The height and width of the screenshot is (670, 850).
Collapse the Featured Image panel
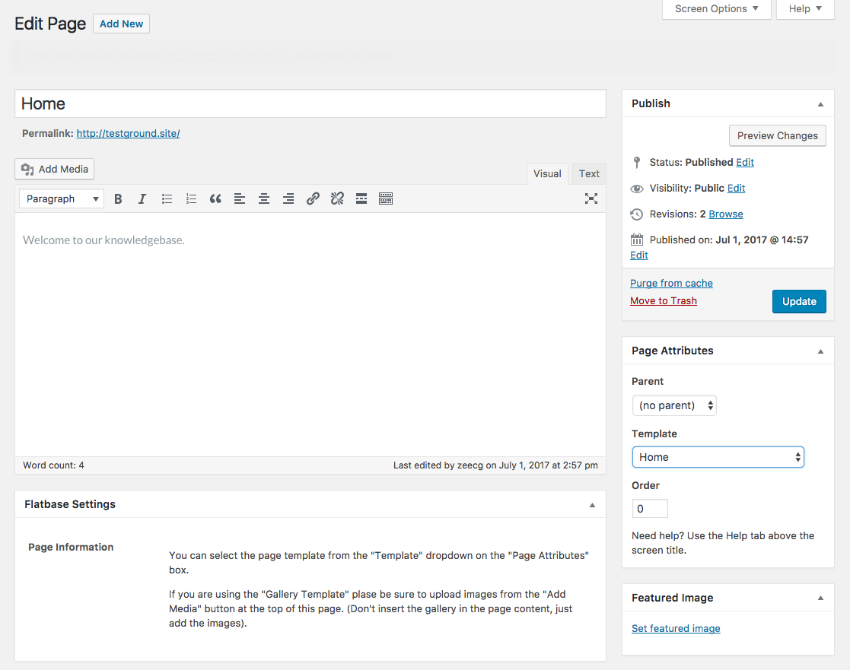[820, 598]
